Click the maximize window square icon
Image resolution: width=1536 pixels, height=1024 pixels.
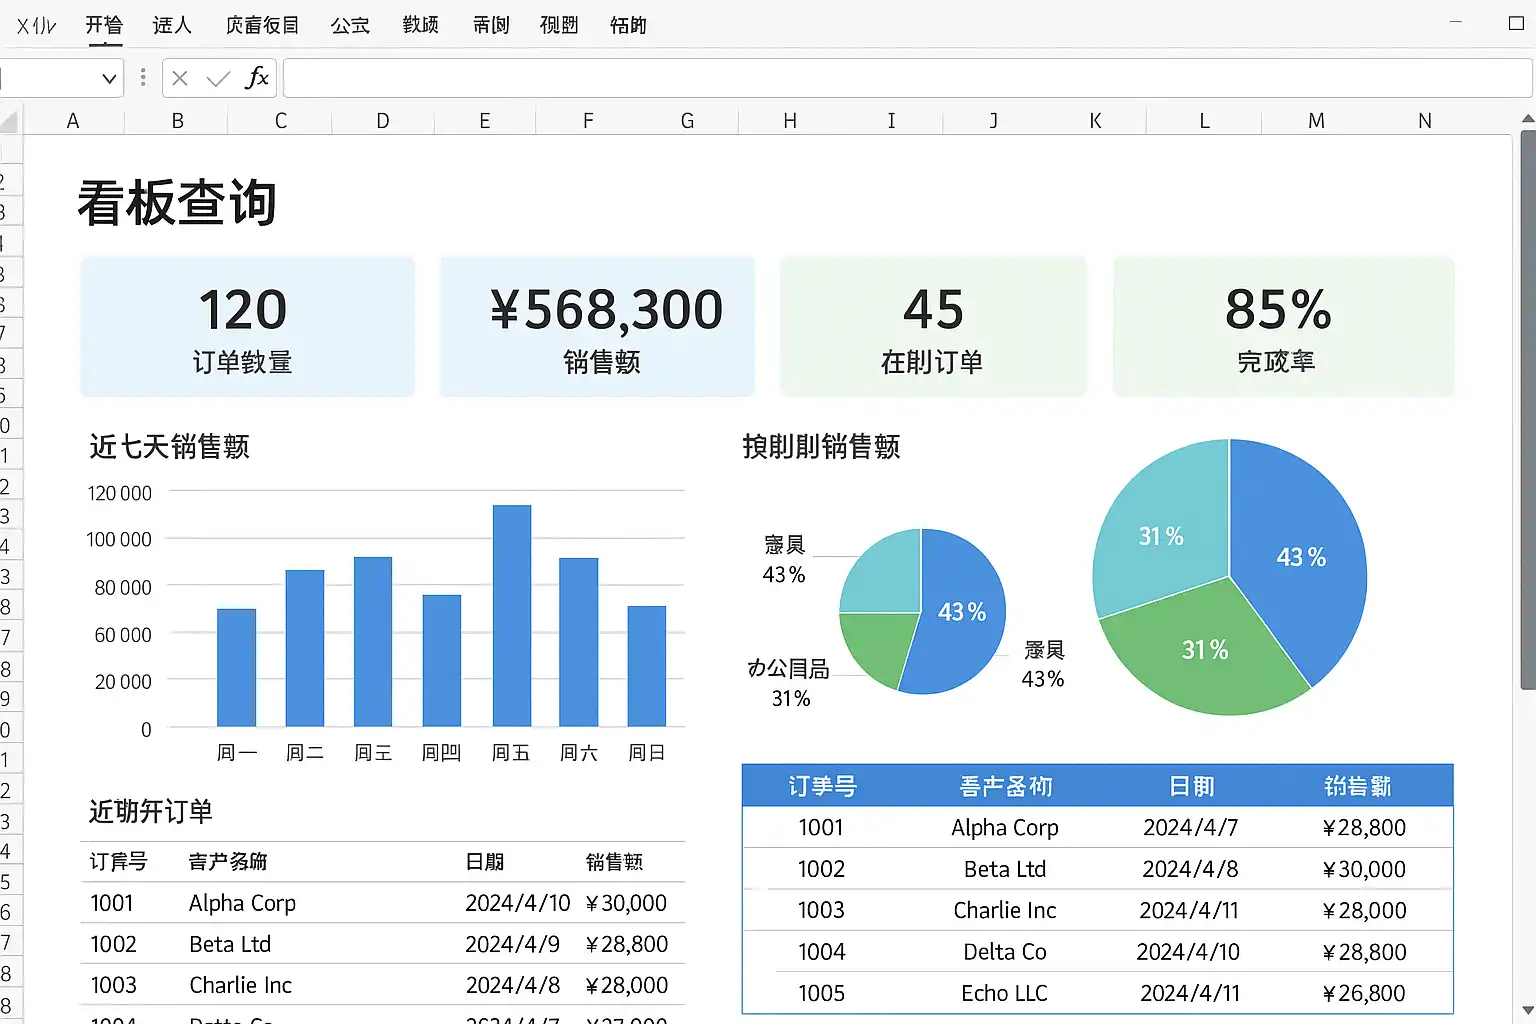pyautogui.click(x=1516, y=23)
